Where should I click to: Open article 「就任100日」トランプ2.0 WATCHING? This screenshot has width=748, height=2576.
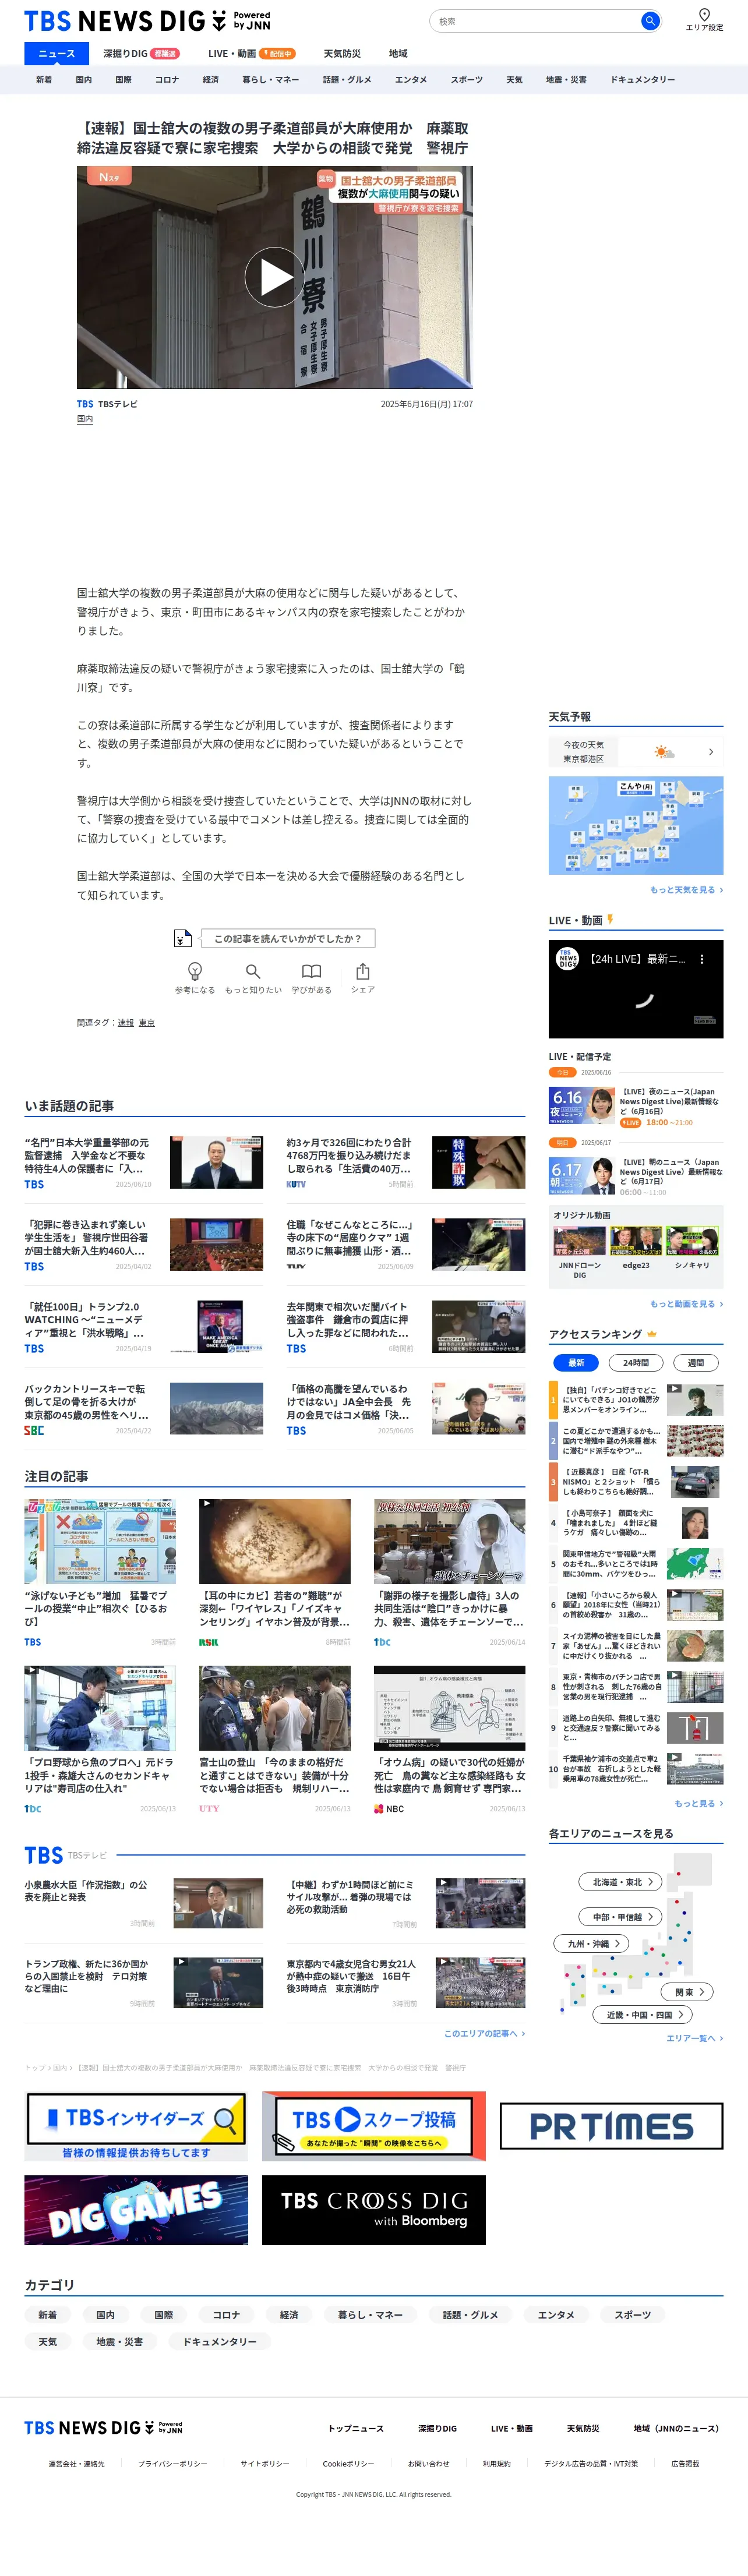(x=144, y=1327)
